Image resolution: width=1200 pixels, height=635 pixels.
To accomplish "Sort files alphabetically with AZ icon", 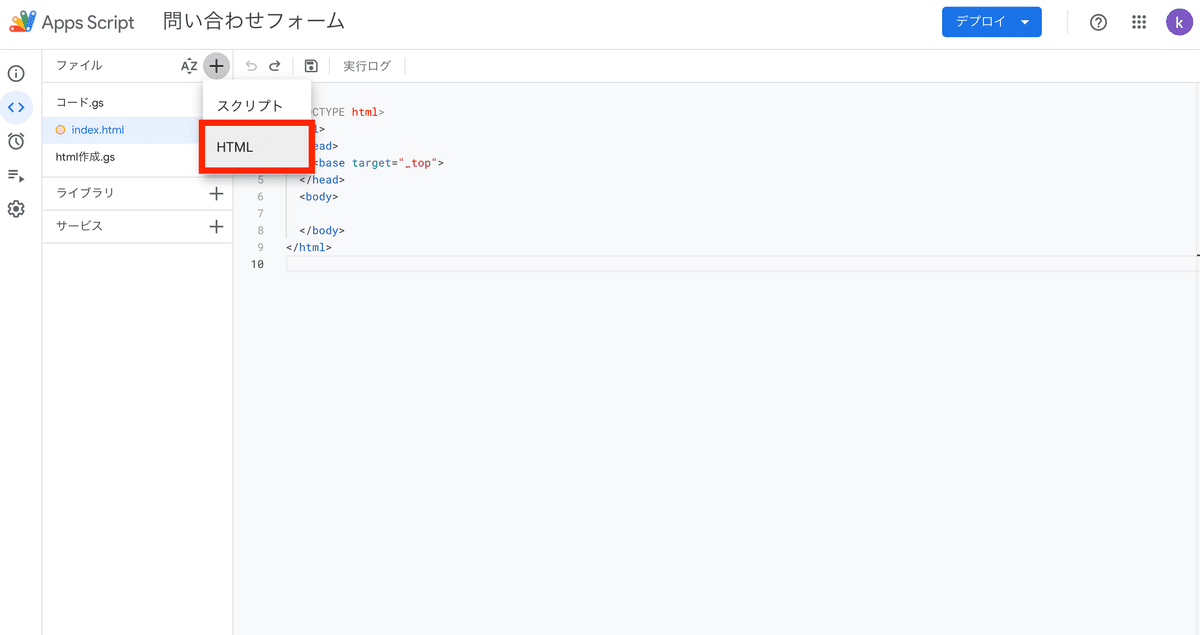I will pyautogui.click(x=189, y=66).
